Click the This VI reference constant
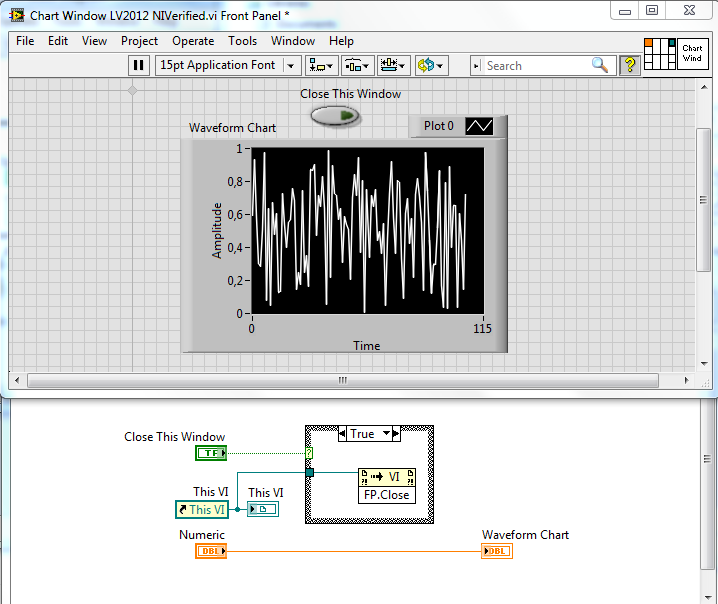The width and height of the screenshot is (718, 604). (202, 510)
